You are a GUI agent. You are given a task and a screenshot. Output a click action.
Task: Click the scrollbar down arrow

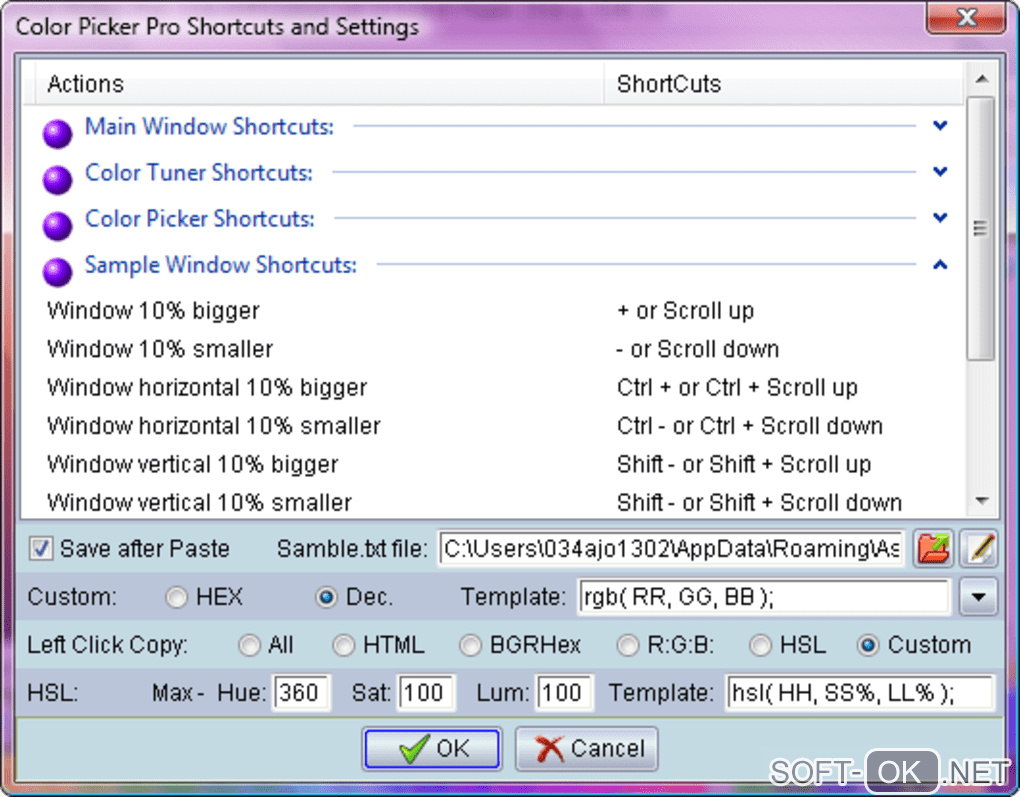982,500
